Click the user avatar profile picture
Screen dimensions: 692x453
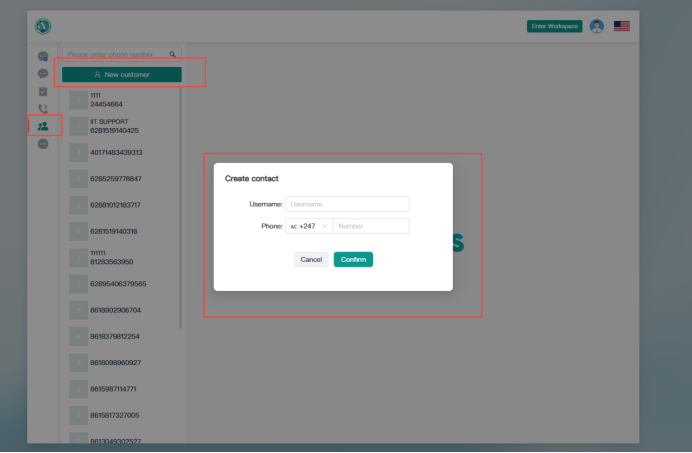tap(597, 26)
